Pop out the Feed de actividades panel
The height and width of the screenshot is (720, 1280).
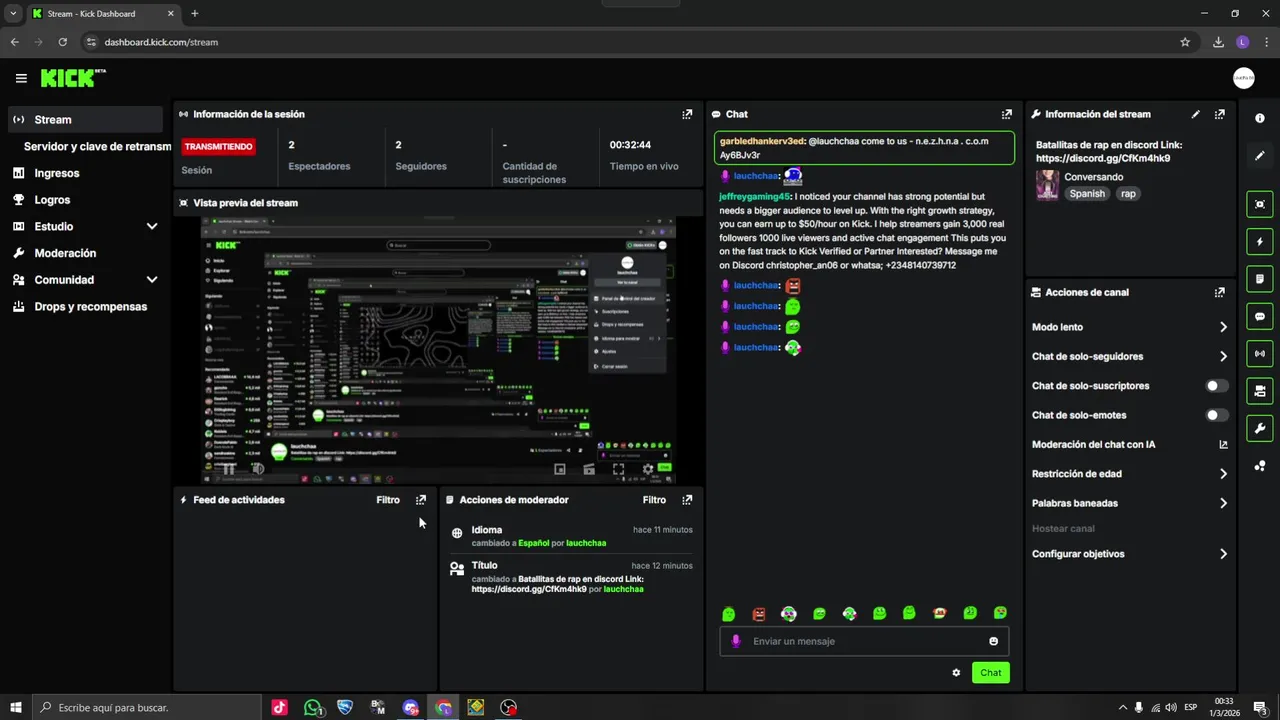(421, 500)
